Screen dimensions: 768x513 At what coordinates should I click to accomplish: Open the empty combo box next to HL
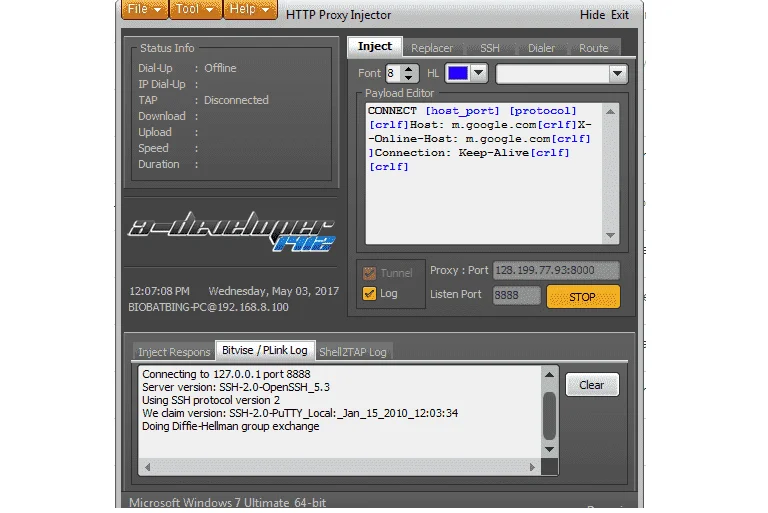click(561, 74)
